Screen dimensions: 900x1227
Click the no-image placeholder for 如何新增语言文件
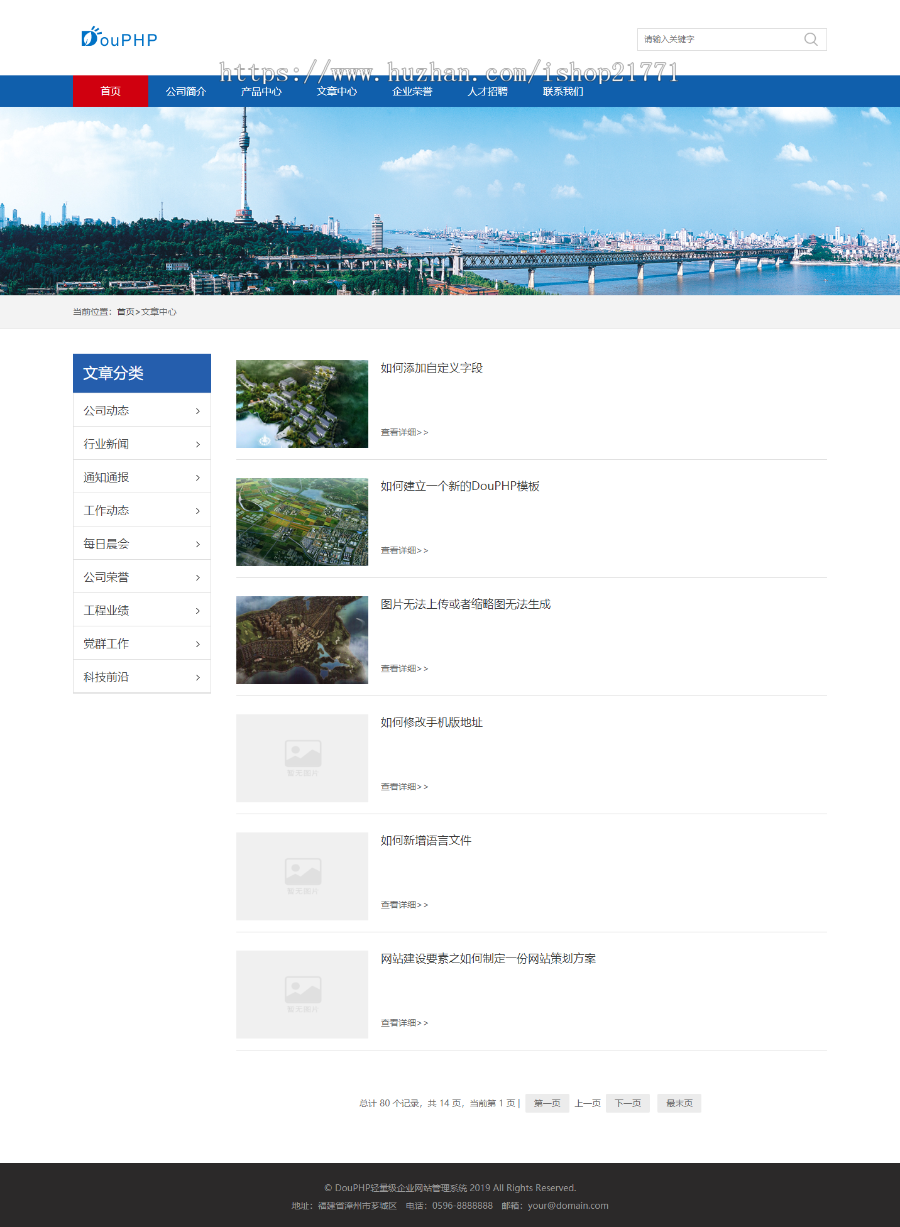[x=301, y=875]
